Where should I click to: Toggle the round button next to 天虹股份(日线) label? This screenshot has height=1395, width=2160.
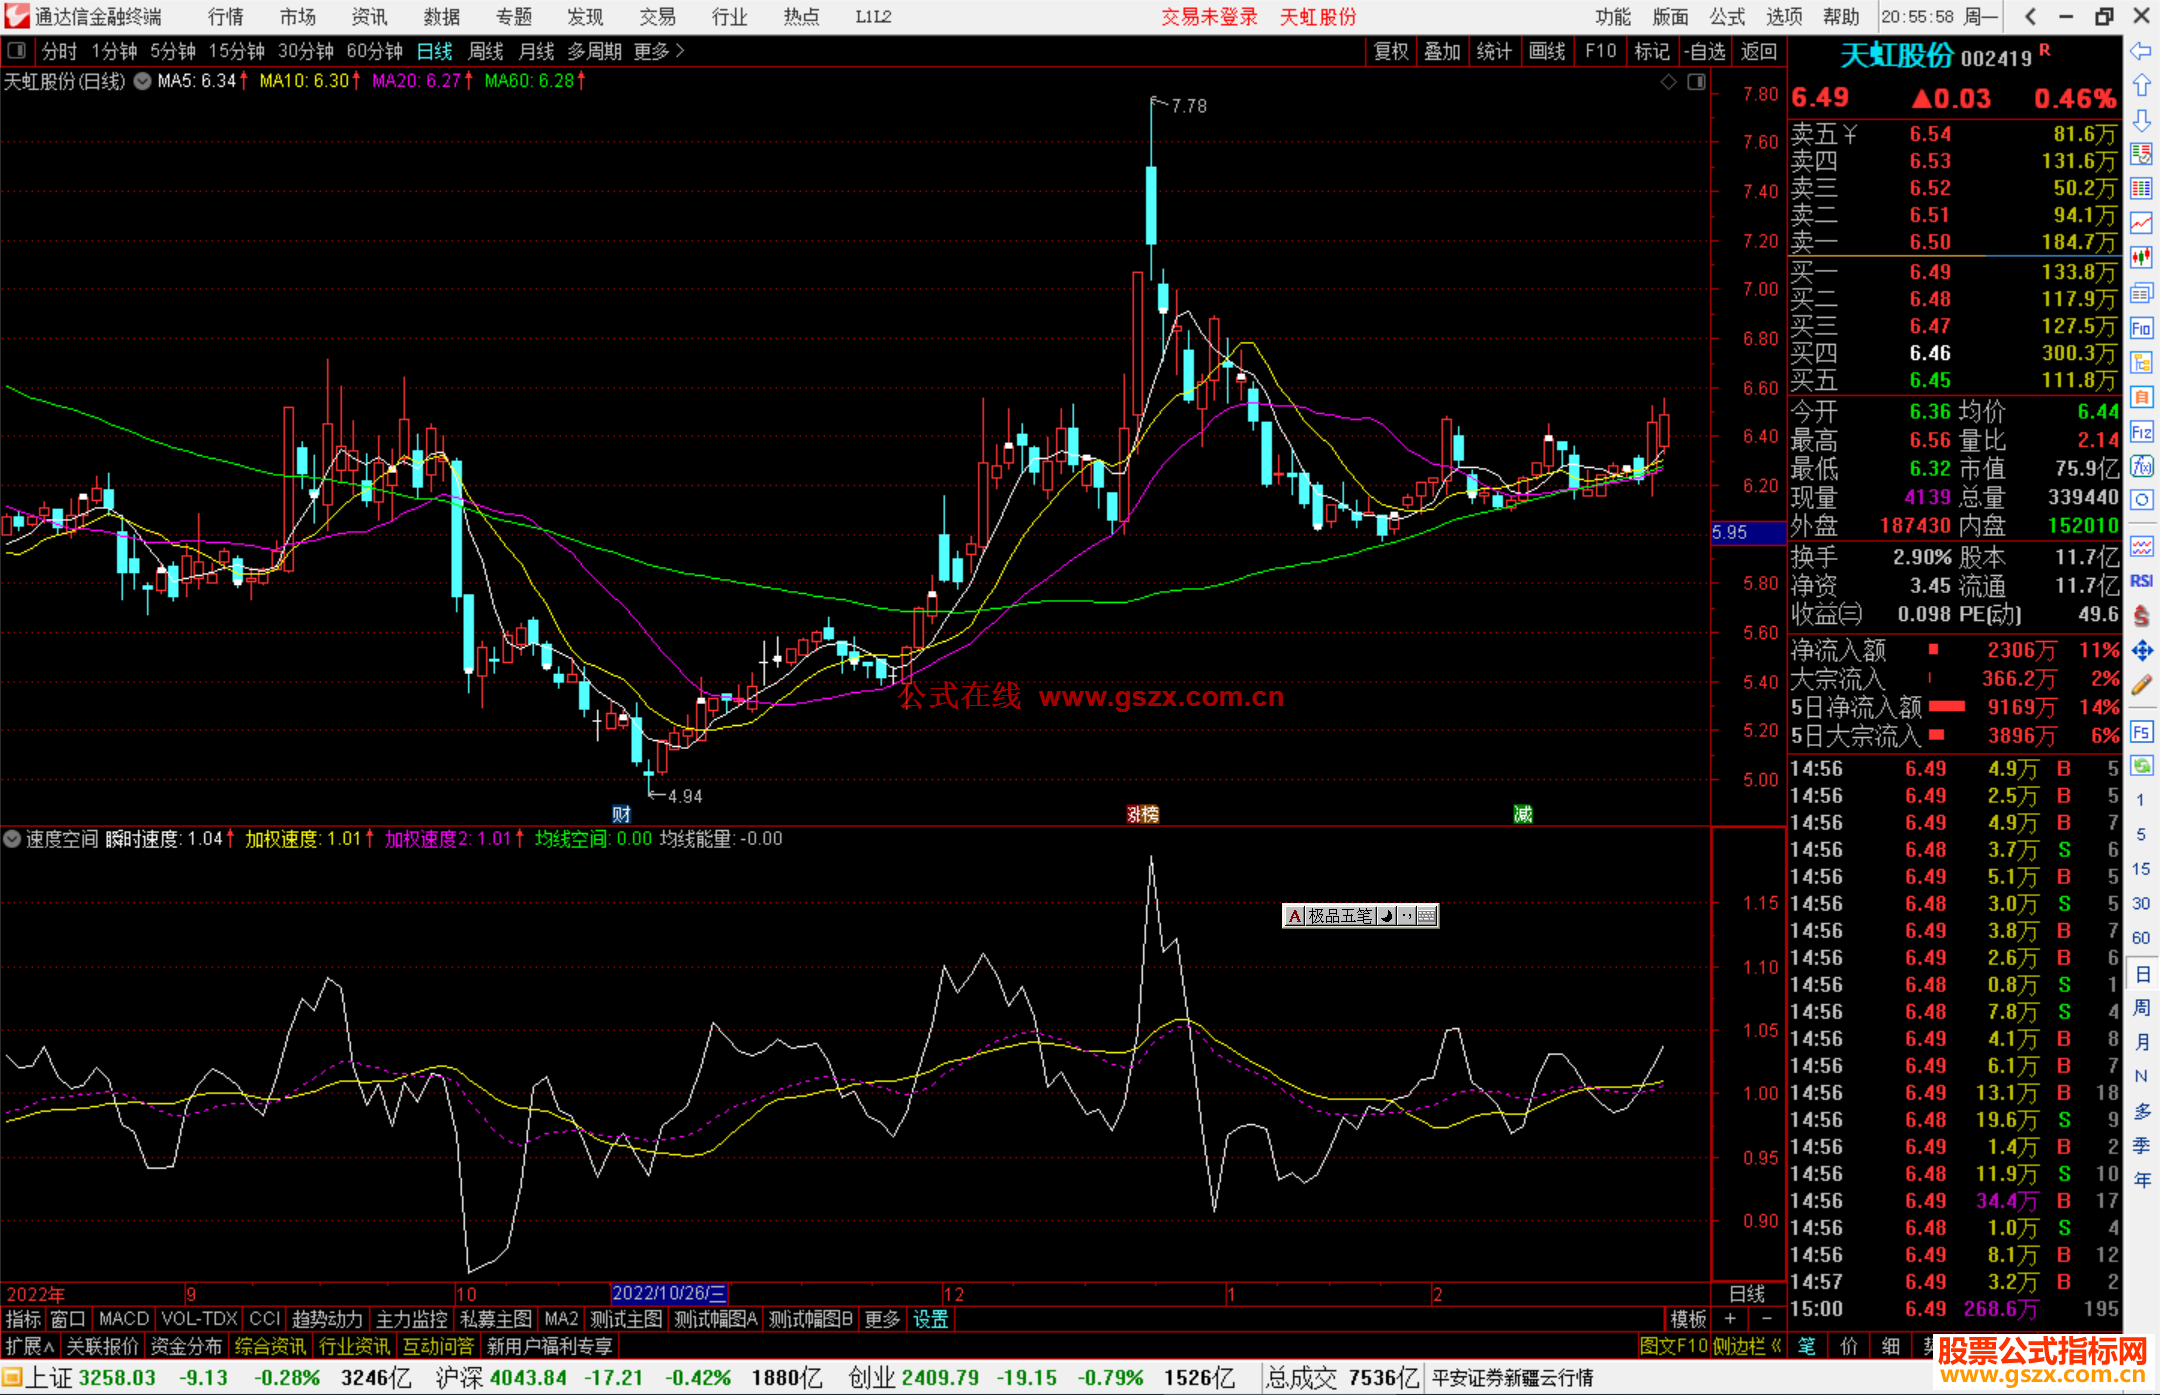tap(142, 81)
